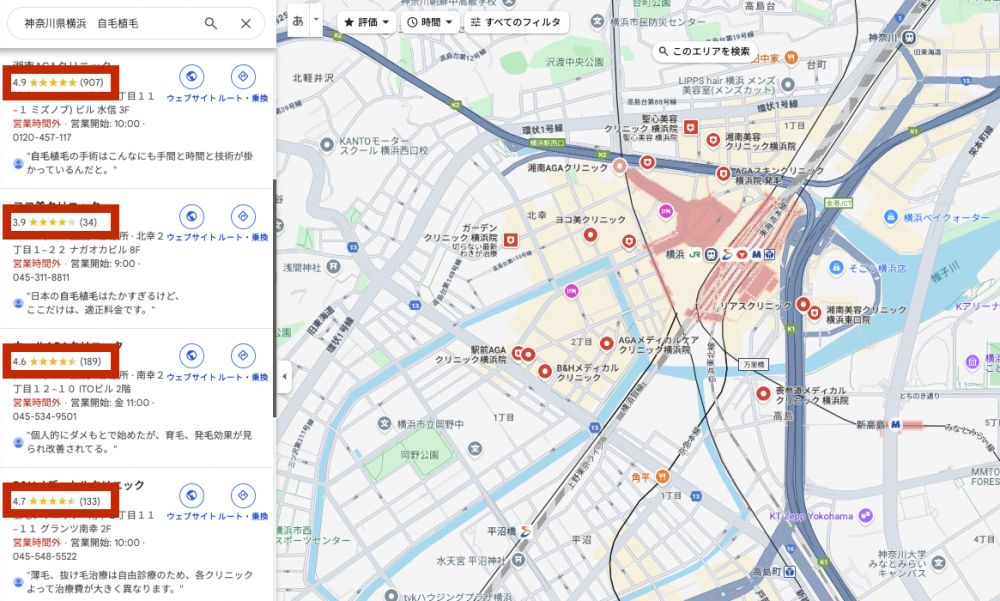Select the KT Zepp Yokohama marker
The image size is (1000, 601).
pos(865,515)
